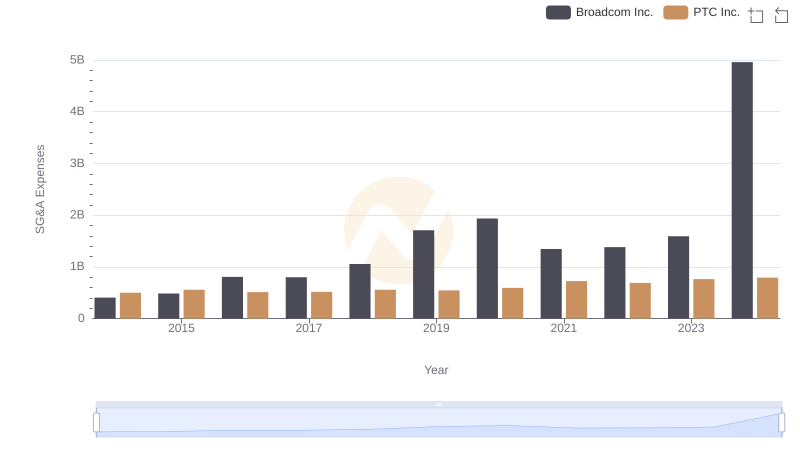
Task: Click the 2019 x-axis label
Action: (x=436, y=328)
